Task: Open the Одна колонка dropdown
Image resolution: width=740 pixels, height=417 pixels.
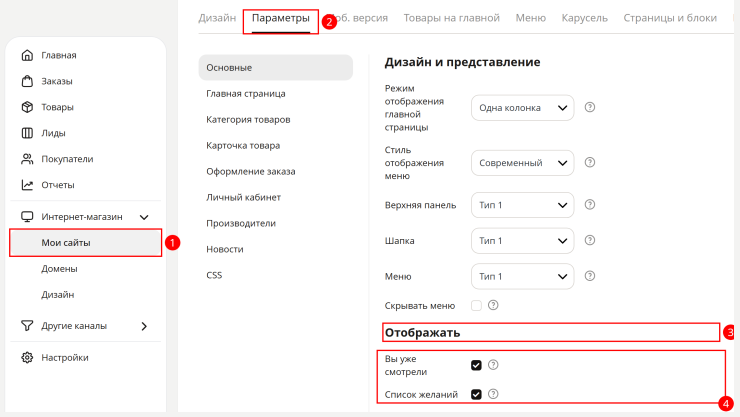Action: [522, 108]
